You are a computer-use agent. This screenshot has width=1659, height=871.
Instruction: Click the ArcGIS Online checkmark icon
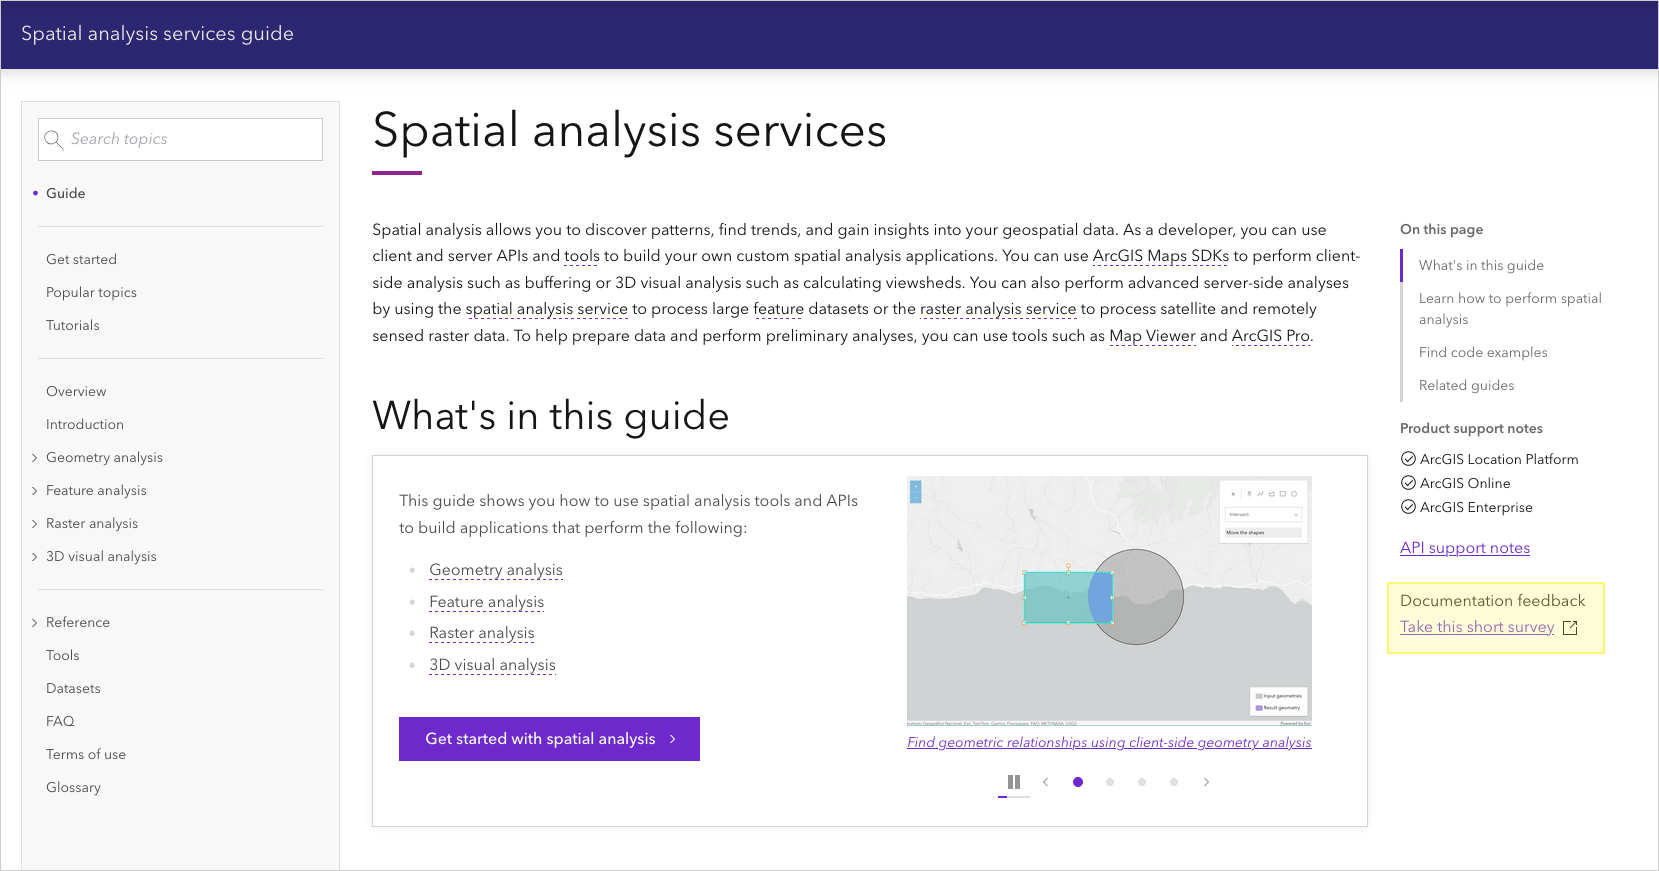pos(1408,483)
